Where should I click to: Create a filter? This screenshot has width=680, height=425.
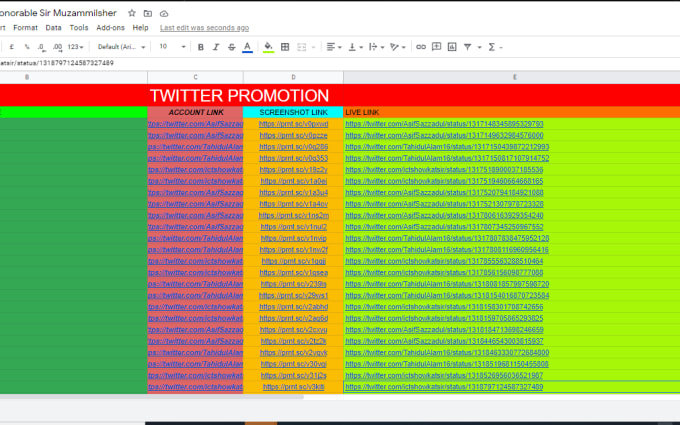pyautogui.click(x=468, y=47)
